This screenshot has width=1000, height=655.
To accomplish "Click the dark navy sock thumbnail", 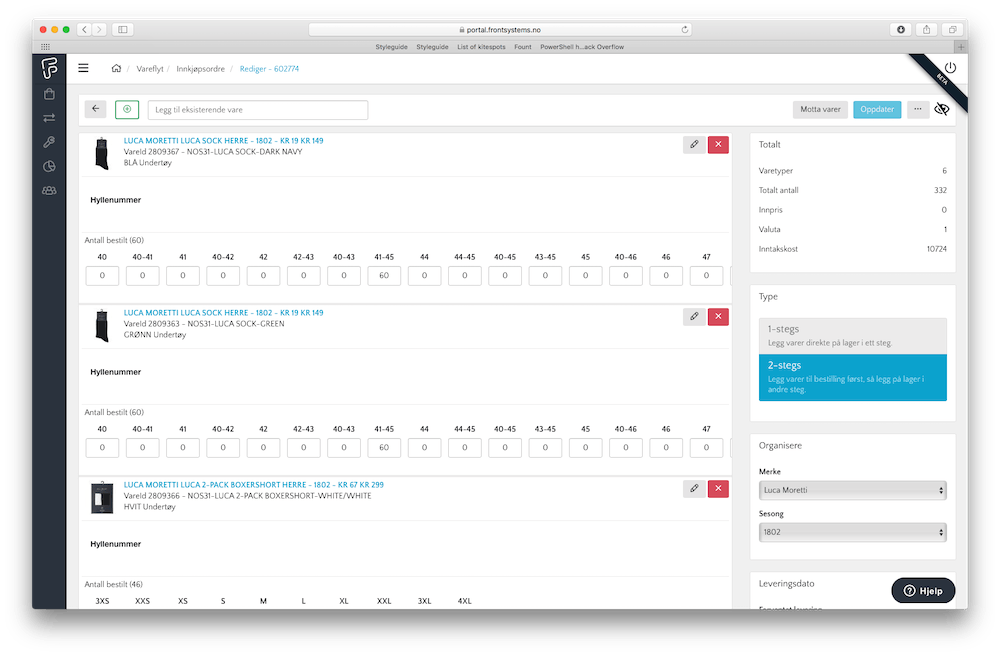I will pyautogui.click(x=102, y=153).
